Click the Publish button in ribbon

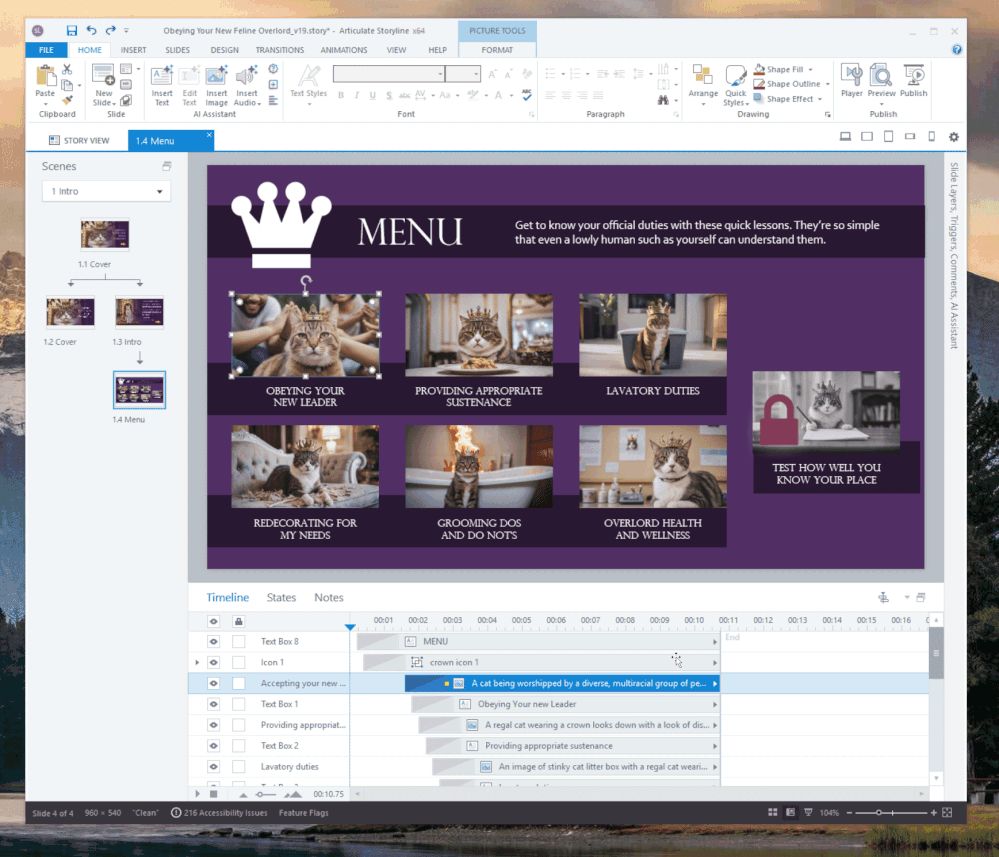coord(913,80)
